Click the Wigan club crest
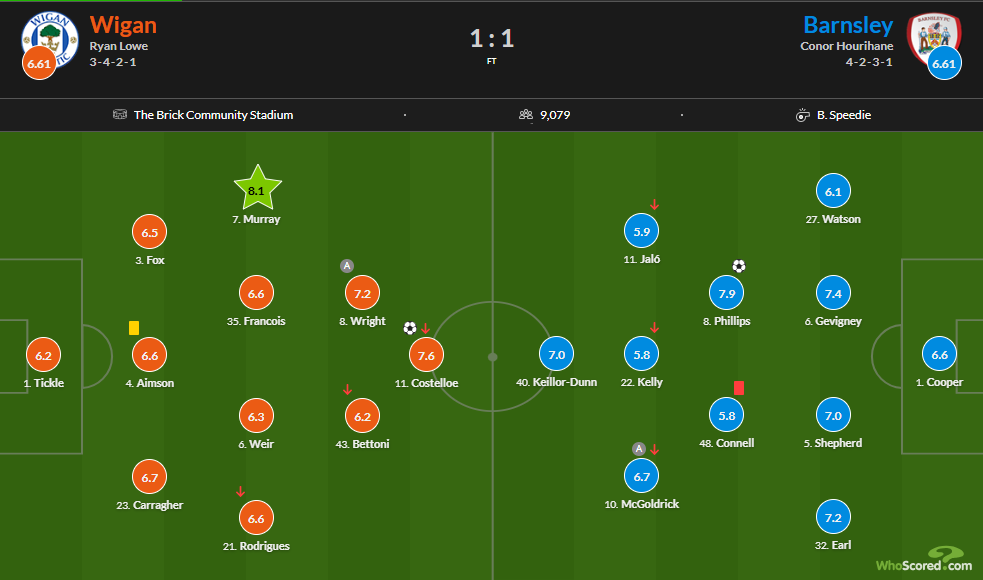This screenshot has height=580, width=983. pos(50,39)
